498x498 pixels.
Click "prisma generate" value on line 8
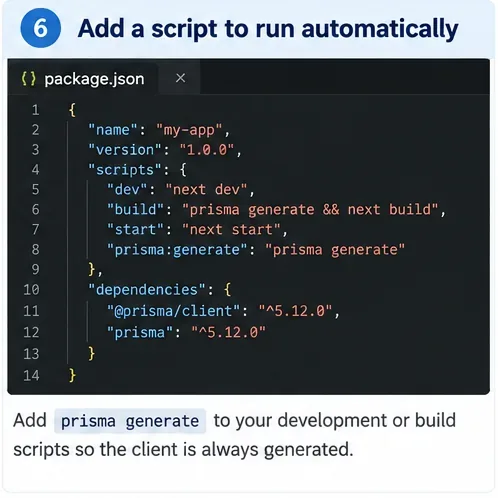335,250
